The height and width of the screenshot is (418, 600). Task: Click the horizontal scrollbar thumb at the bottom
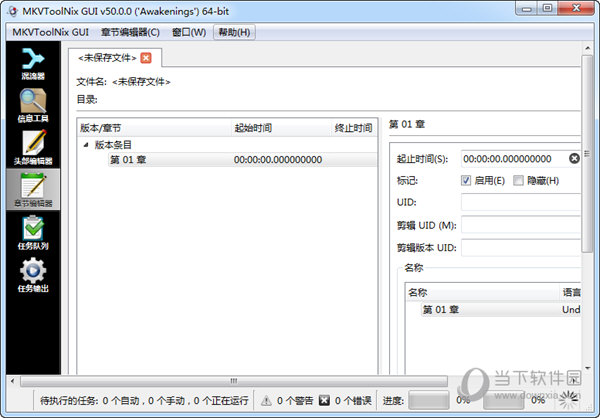(233, 381)
